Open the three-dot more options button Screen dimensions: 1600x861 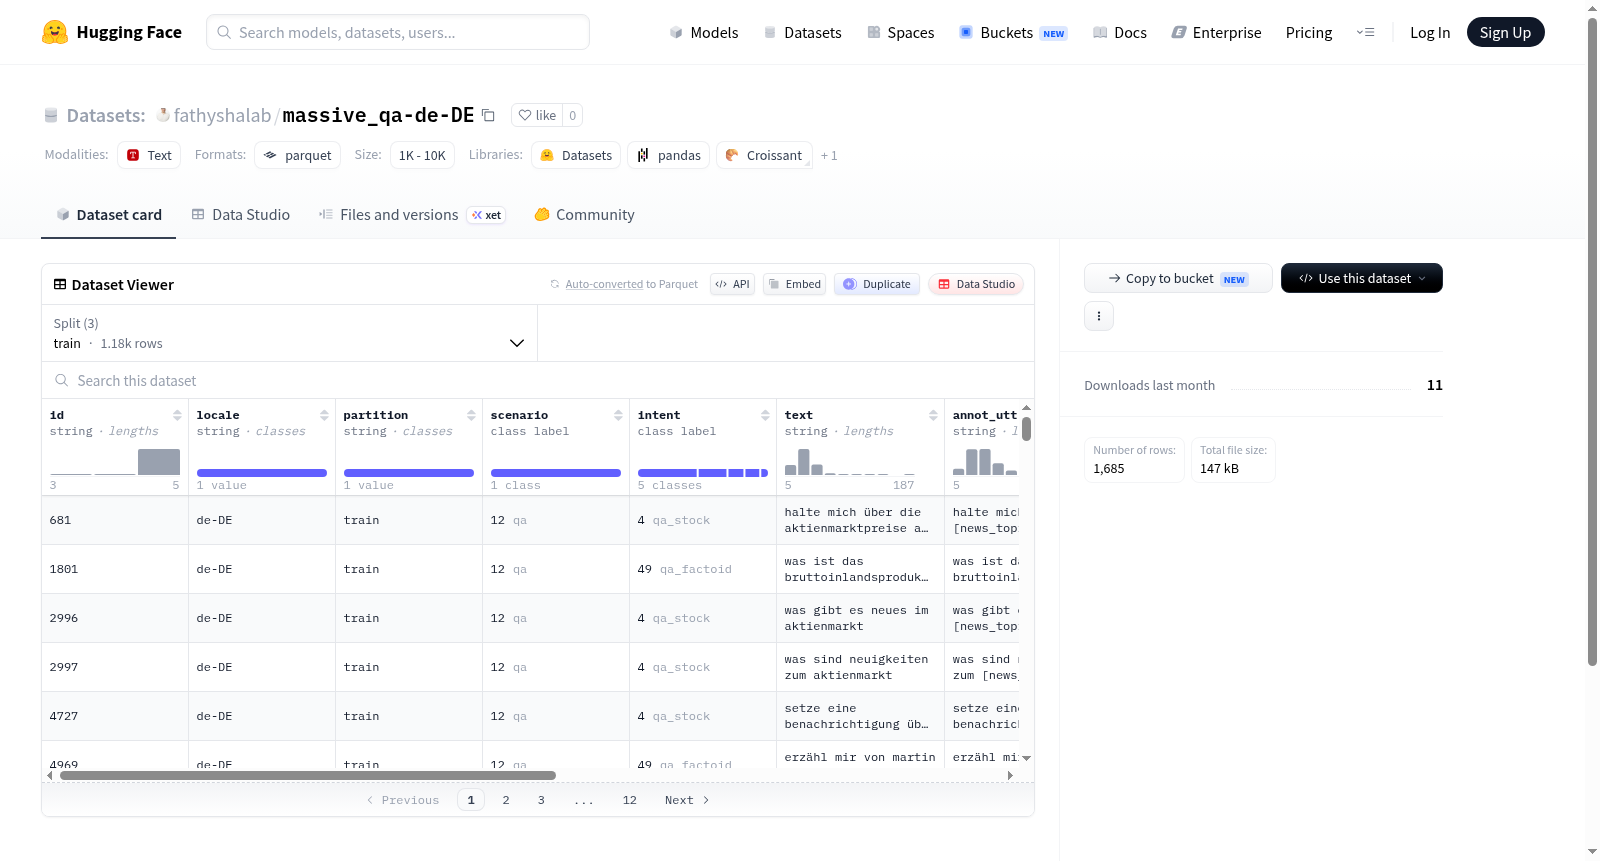[1099, 316]
